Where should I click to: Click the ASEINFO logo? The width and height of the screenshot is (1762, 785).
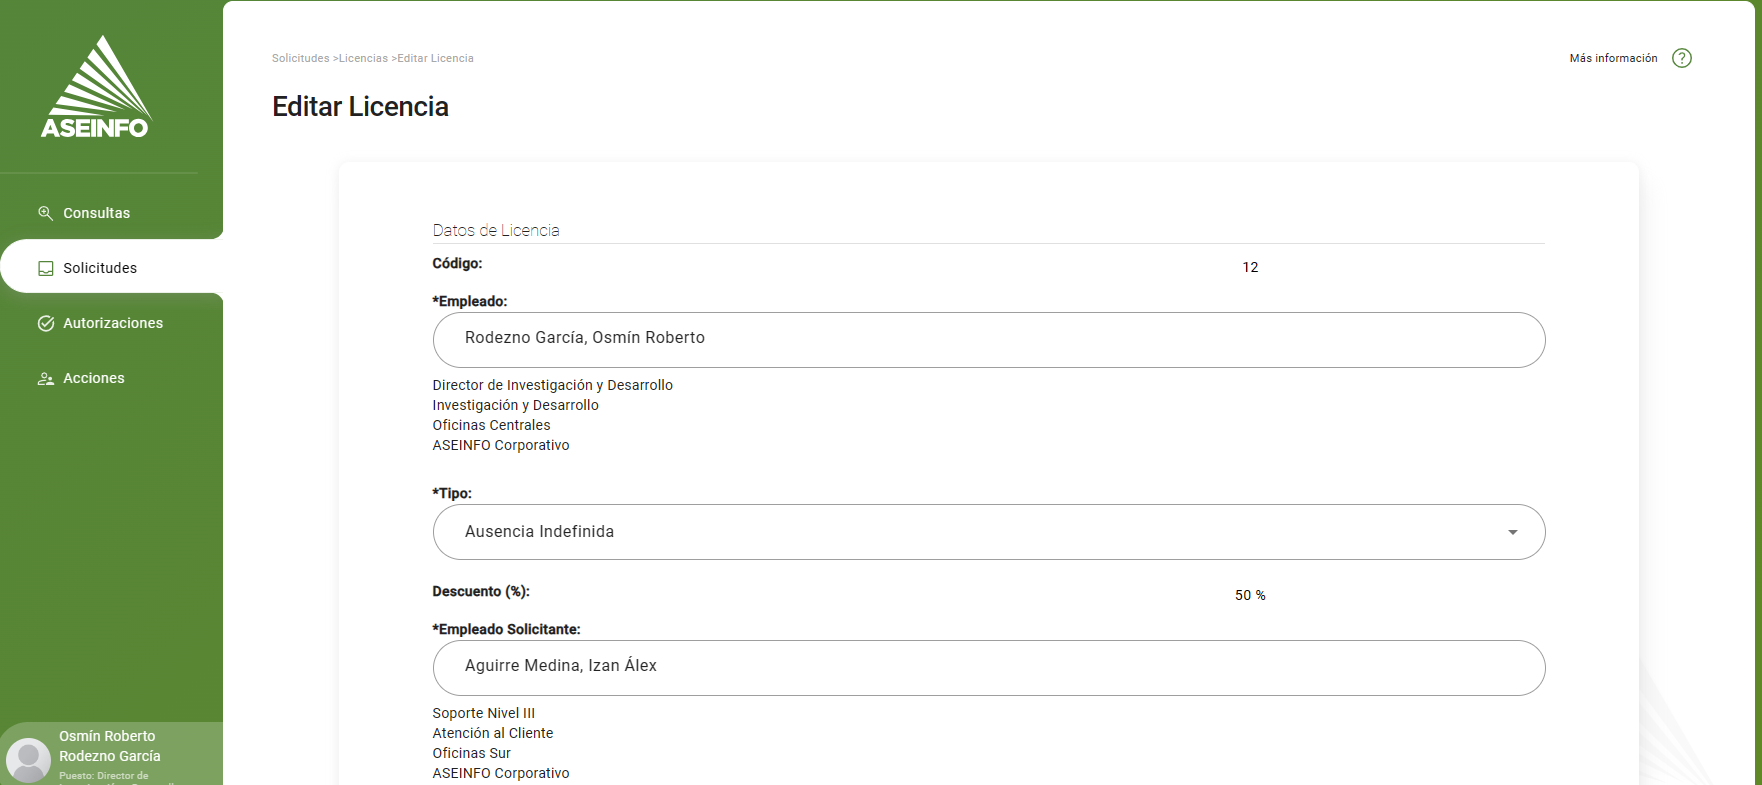(96, 88)
